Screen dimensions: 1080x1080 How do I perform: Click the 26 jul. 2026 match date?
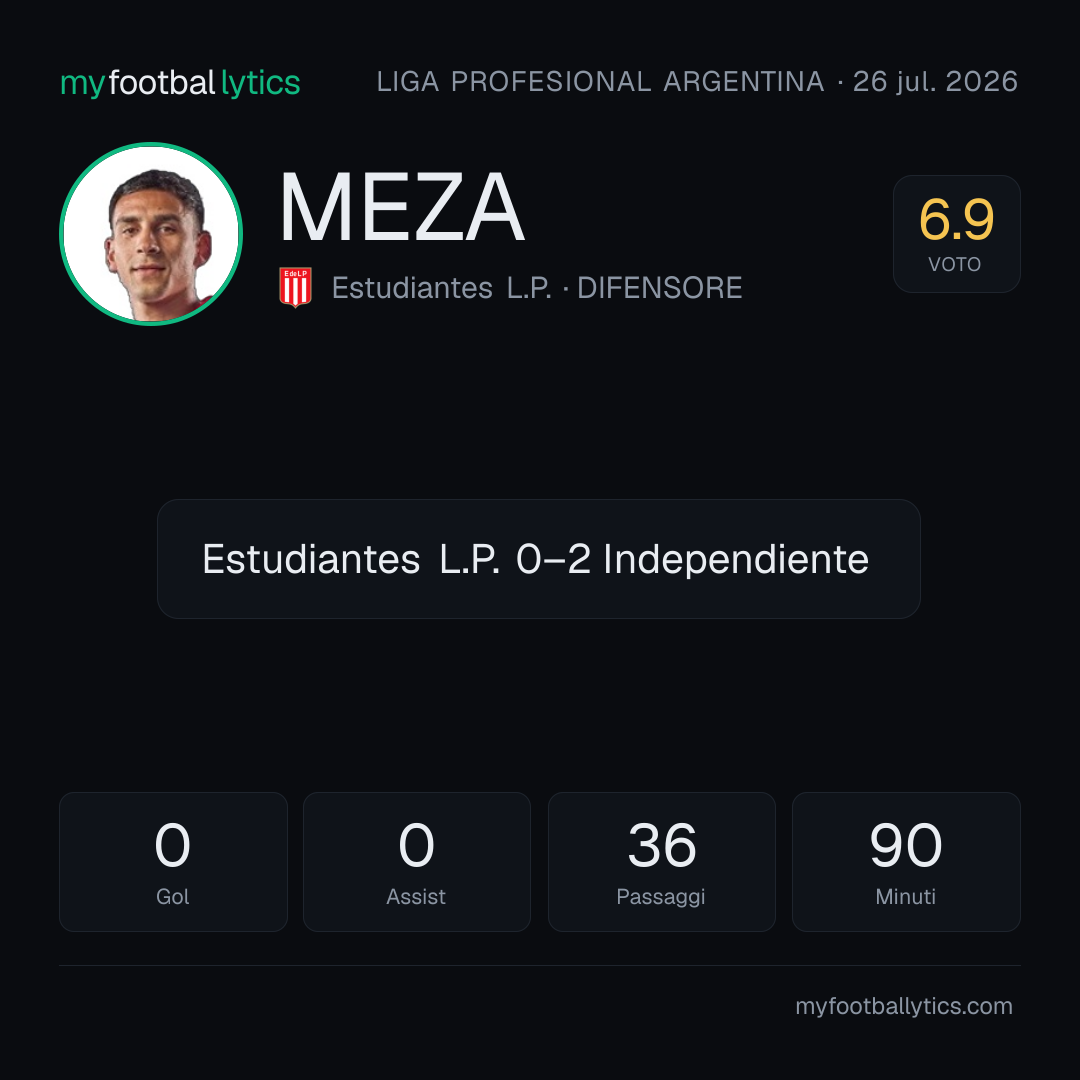935,82
